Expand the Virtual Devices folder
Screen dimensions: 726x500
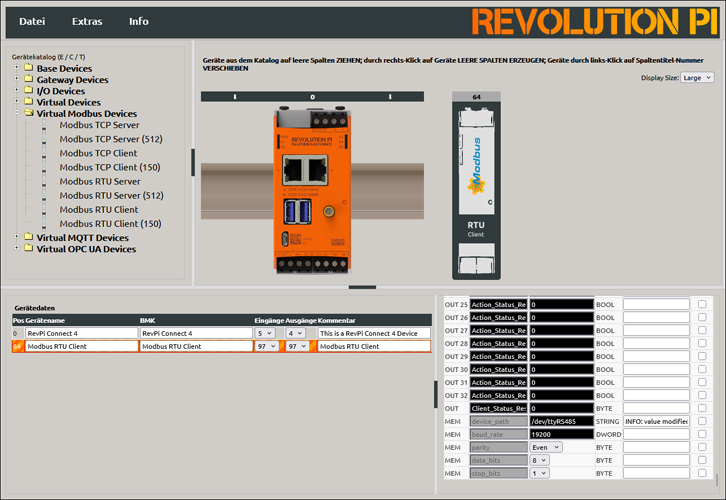pyautogui.click(x=17, y=101)
